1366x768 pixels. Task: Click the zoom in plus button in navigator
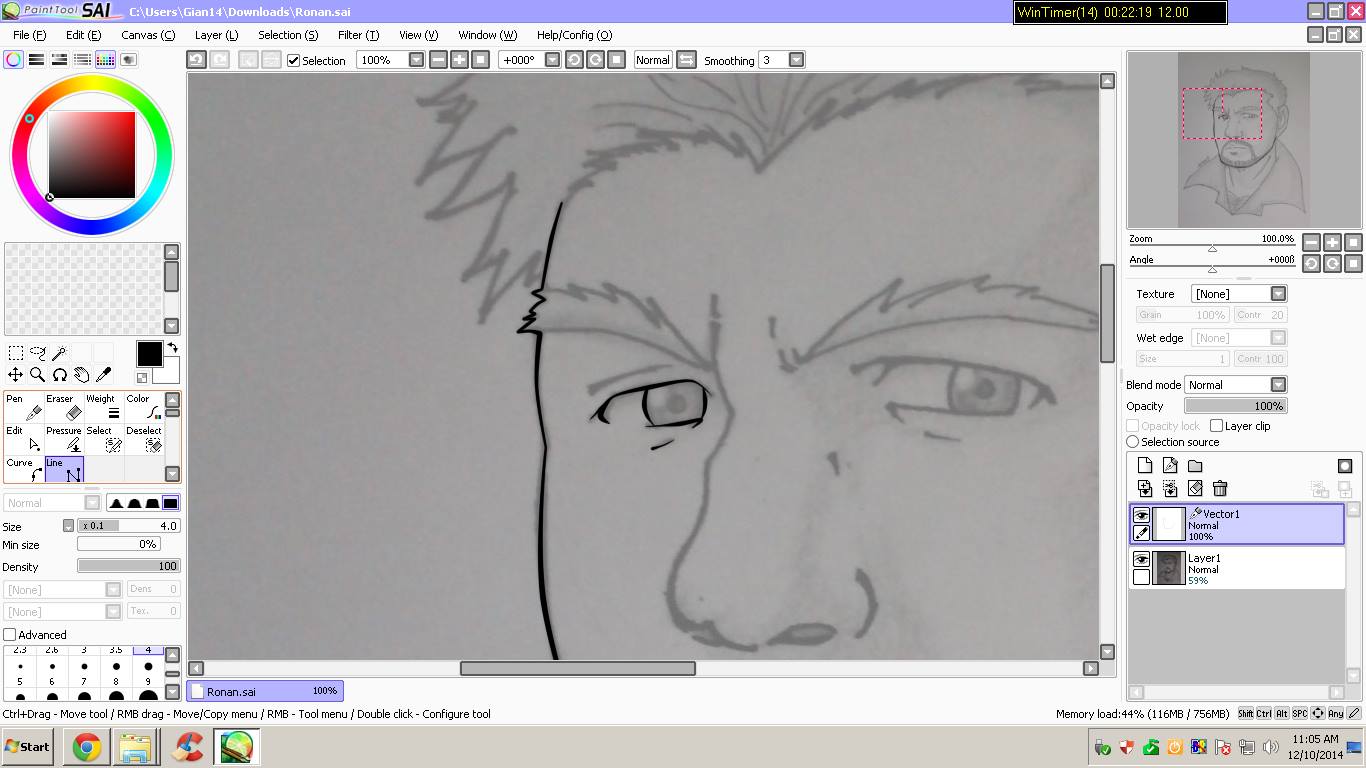pos(1332,242)
